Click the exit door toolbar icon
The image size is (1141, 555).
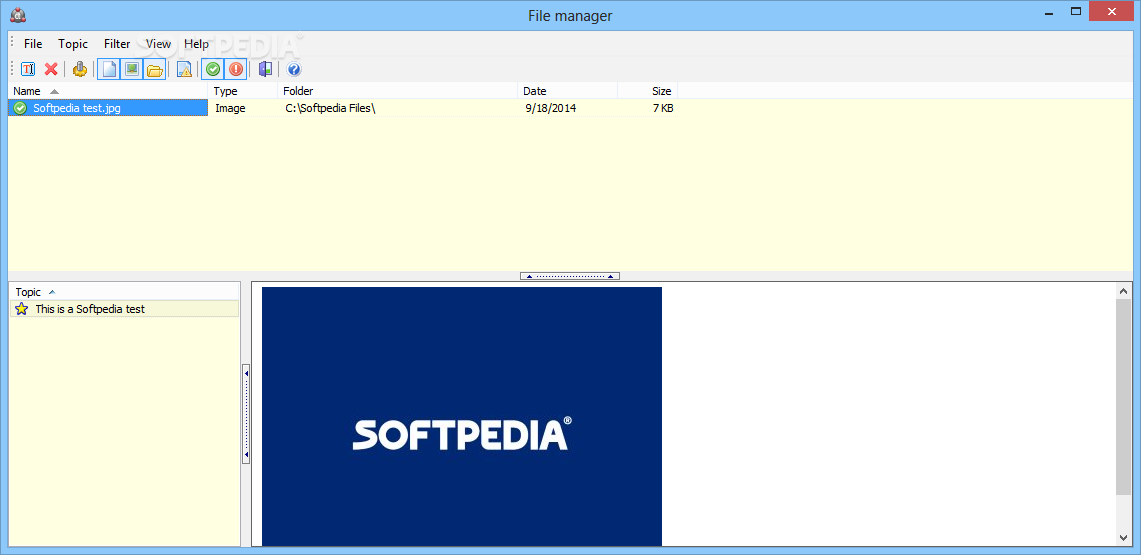point(266,69)
